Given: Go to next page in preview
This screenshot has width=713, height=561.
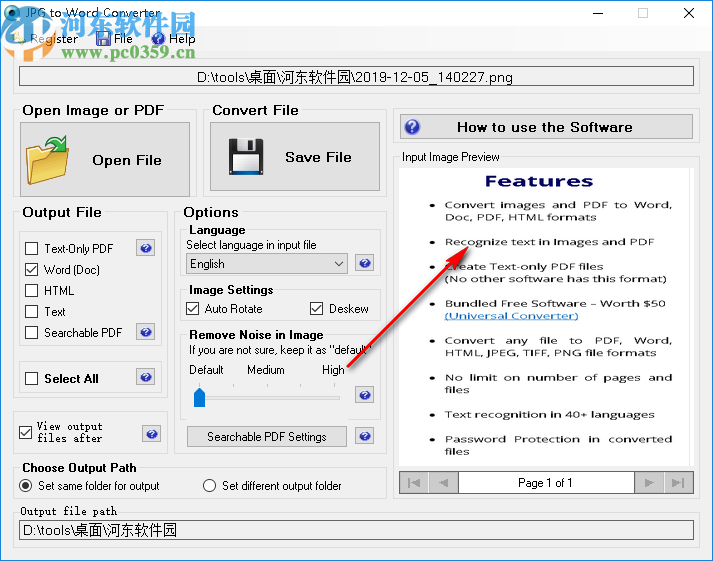Looking at the screenshot, I should pos(649,483).
